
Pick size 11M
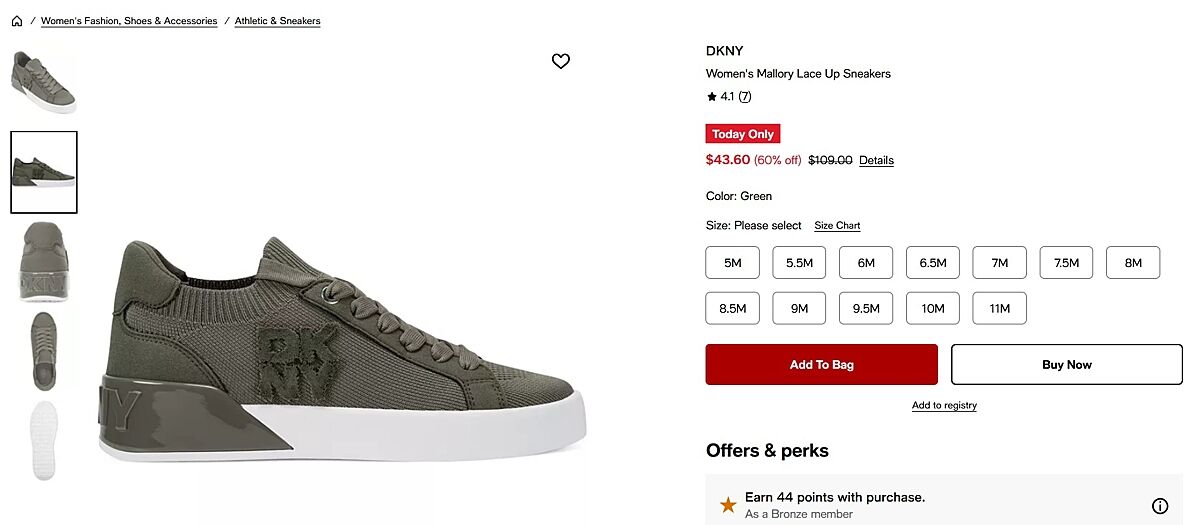[x=999, y=309]
